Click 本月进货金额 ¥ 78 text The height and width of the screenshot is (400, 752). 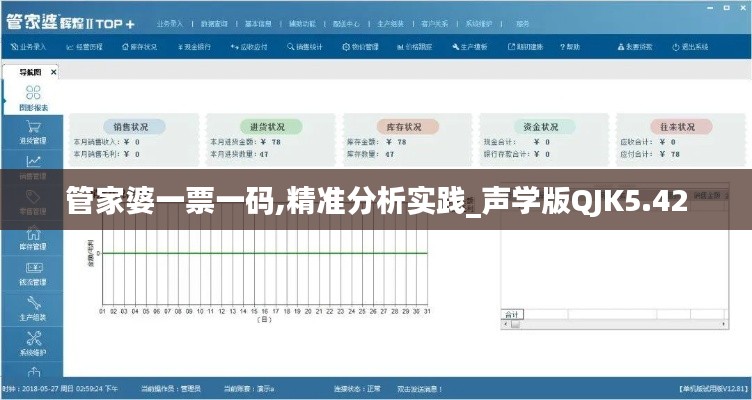click(x=246, y=142)
